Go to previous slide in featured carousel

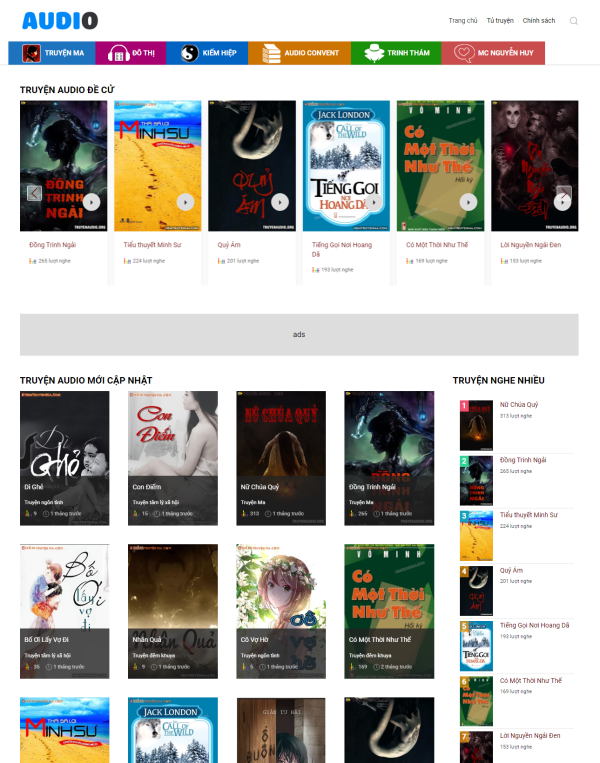[x=34, y=193]
